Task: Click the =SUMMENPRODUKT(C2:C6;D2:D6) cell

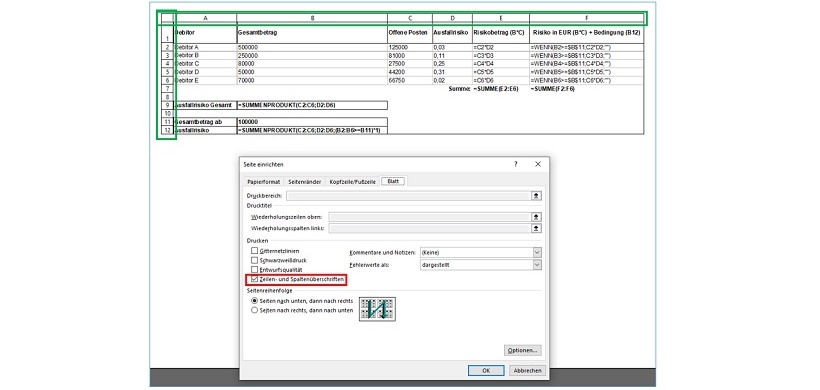Action: (x=312, y=105)
